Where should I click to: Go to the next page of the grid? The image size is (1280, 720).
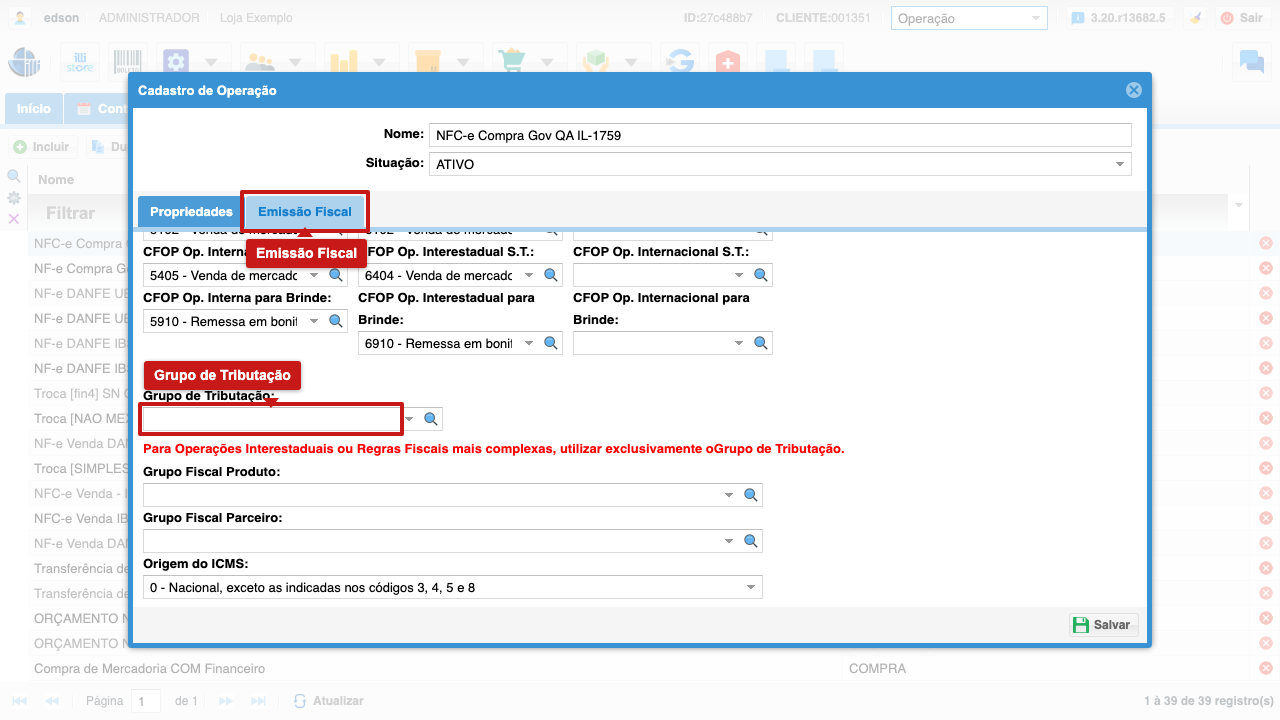[x=226, y=701]
